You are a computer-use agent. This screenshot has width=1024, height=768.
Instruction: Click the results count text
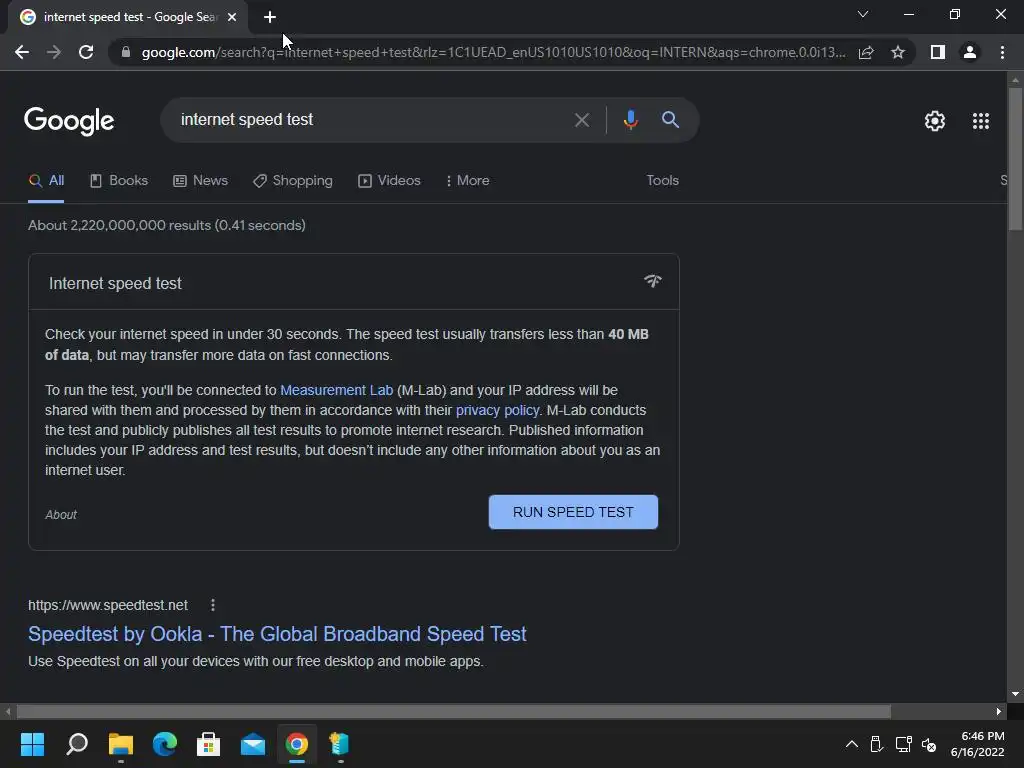click(167, 225)
